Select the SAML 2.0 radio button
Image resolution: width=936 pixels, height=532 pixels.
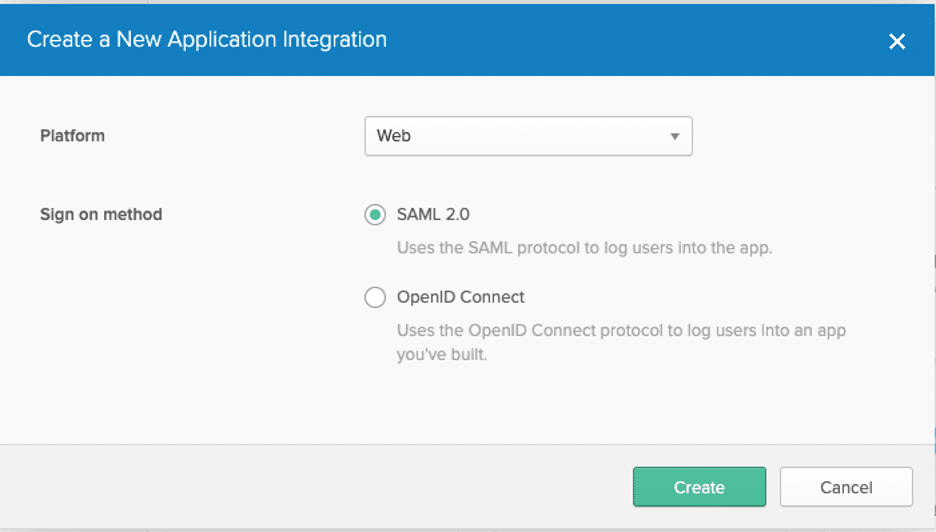pyautogui.click(x=375, y=215)
